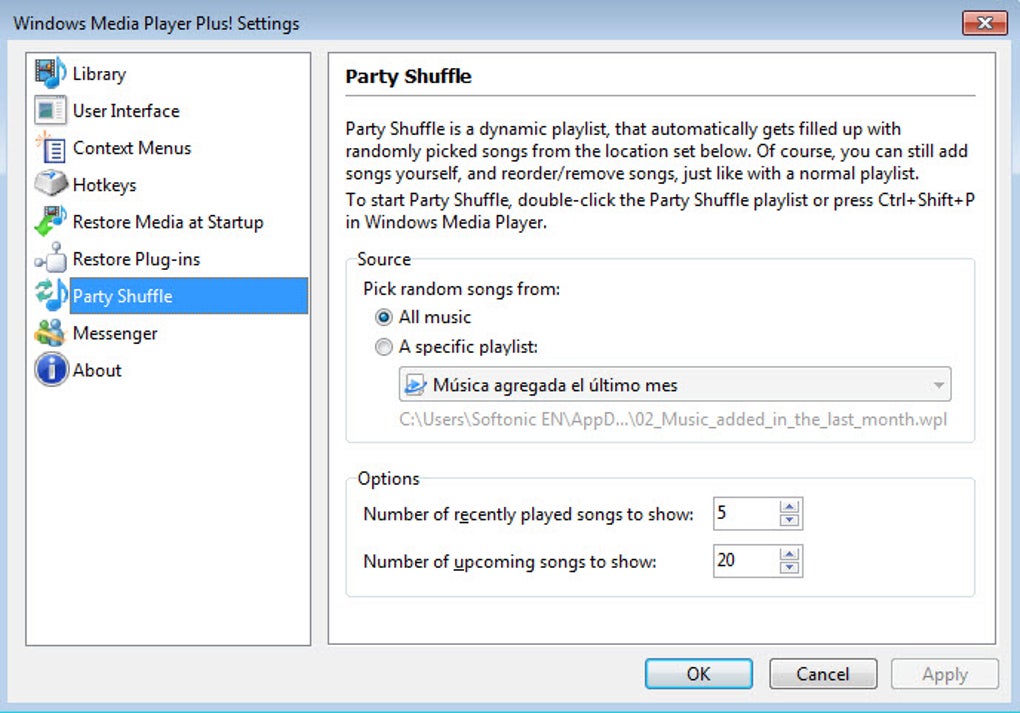Click the playlist icon in the dropdown
The image size is (1020, 713).
pyautogui.click(x=415, y=384)
